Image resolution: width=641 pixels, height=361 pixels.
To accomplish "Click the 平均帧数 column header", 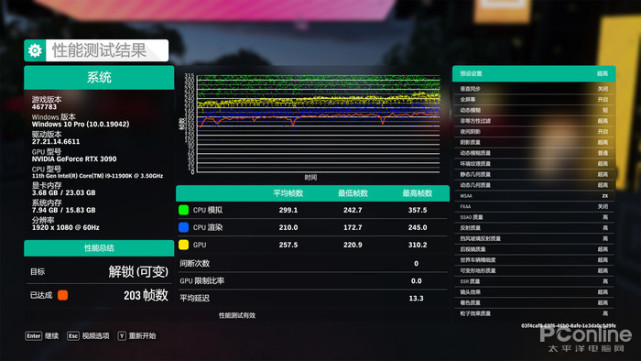I will 288,193.
